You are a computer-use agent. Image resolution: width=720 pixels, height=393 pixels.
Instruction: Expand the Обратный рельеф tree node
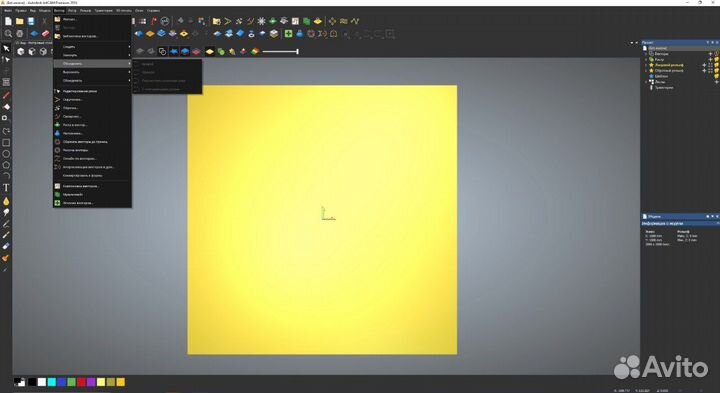point(647,71)
